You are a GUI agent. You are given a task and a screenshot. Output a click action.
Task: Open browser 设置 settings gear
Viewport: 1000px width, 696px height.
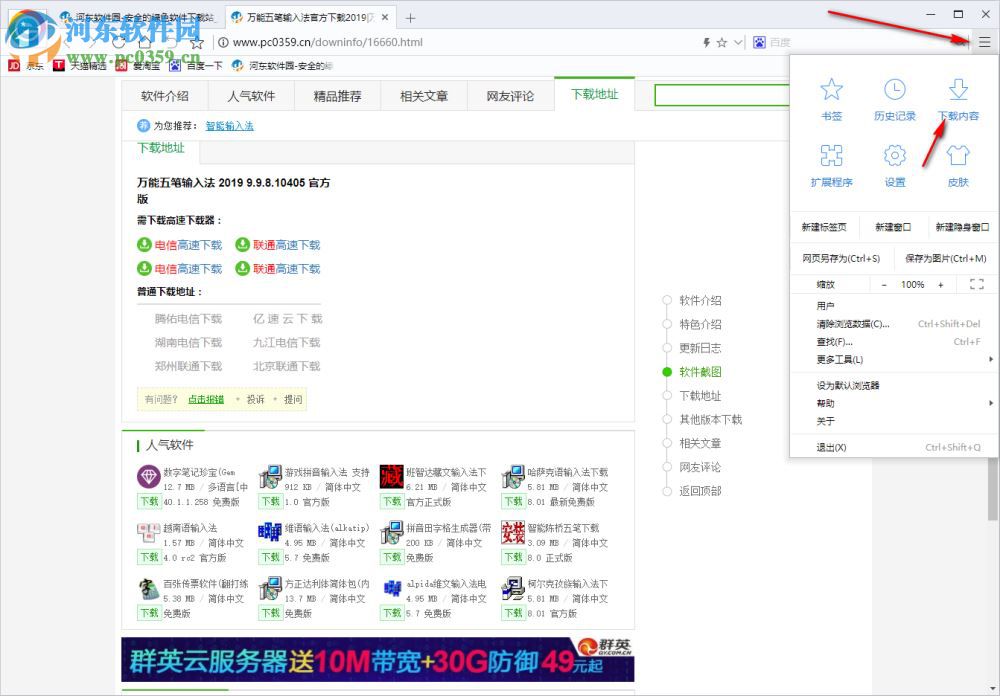pyautogui.click(x=894, y=163)
